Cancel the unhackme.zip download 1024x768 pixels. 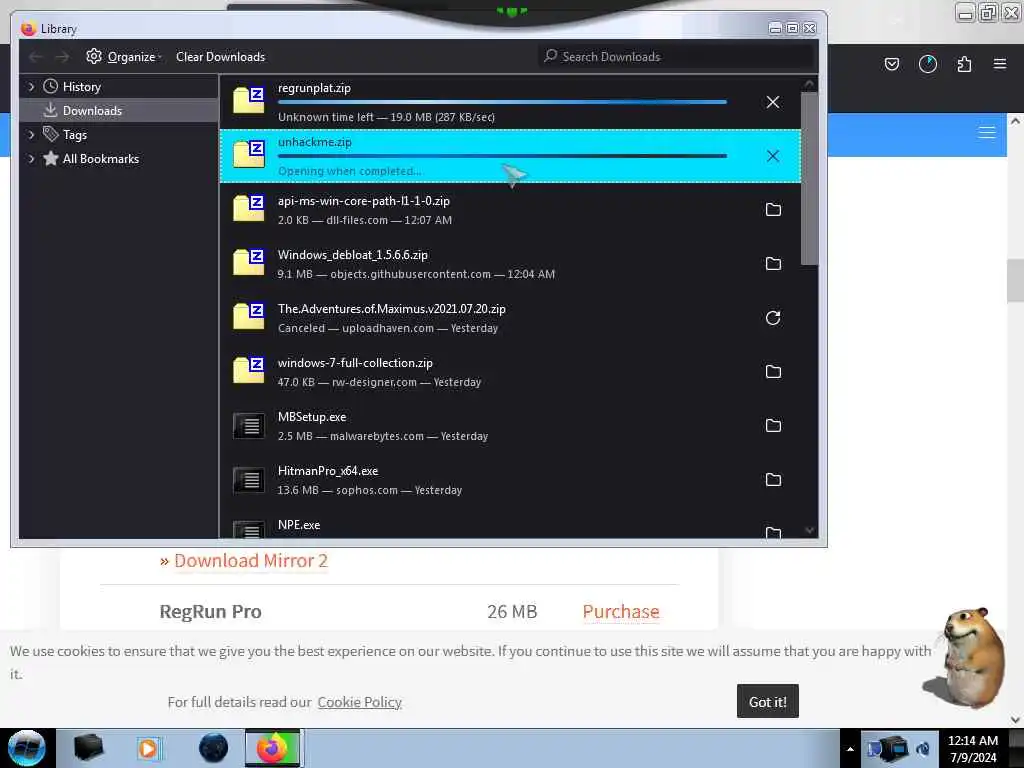[x=773, y=156]
